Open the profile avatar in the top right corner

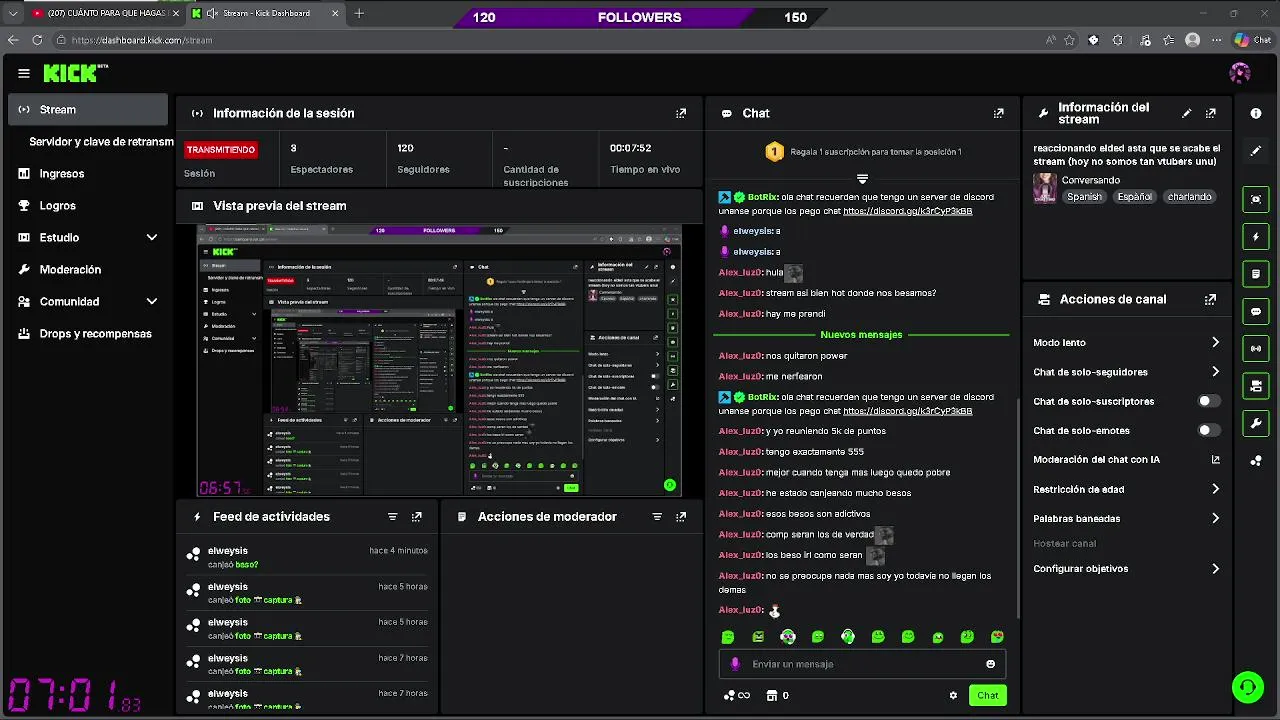[x=1239, y=73]
